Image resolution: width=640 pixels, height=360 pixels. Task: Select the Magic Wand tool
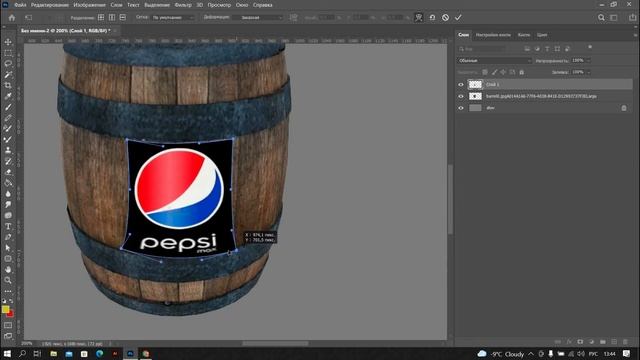tap(8, 75)
